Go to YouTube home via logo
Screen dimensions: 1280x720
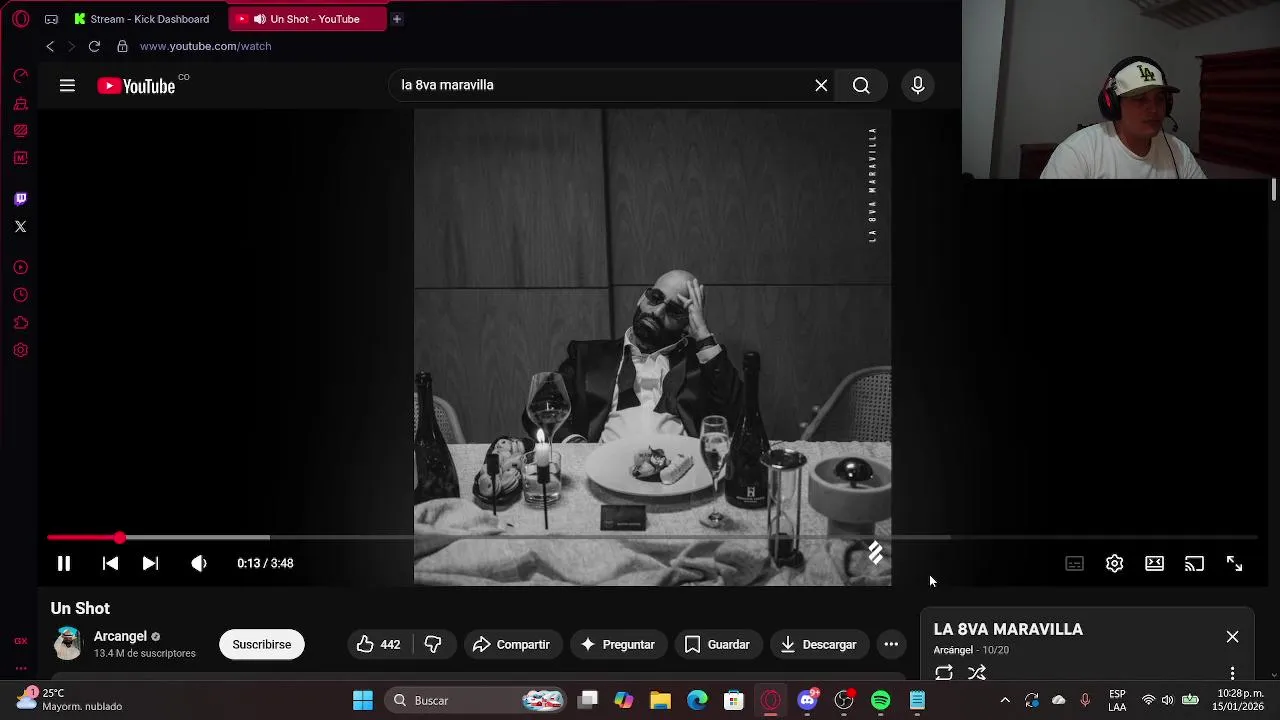pos(136,86)
